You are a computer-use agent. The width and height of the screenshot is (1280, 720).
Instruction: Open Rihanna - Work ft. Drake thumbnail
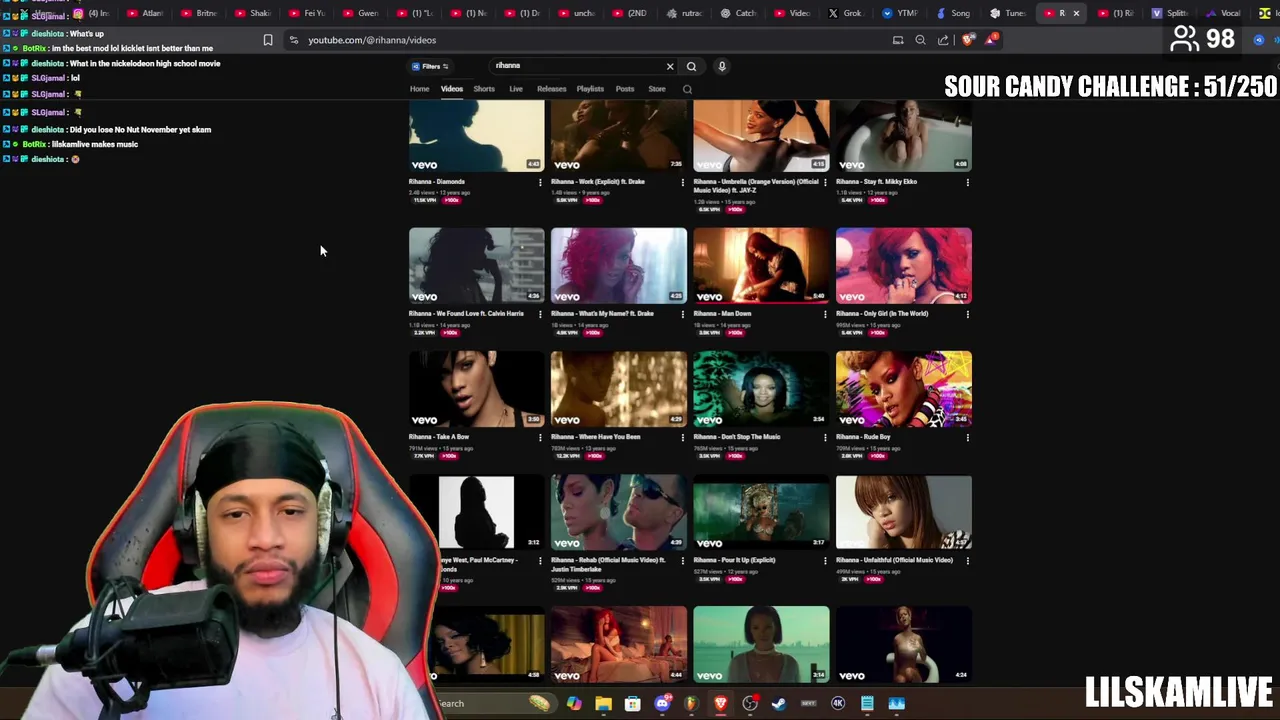[x=619, y=135]
